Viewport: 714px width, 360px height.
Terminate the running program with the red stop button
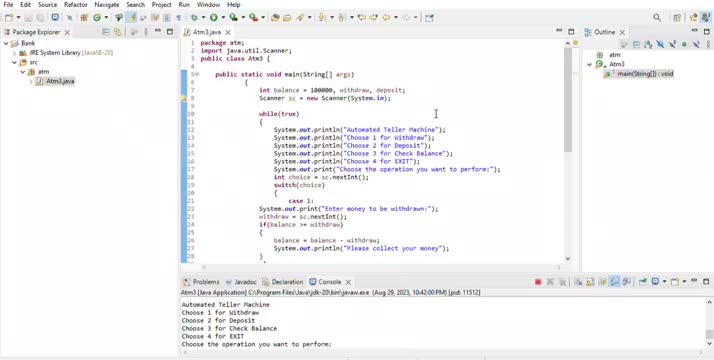click(x=538, y=282)
